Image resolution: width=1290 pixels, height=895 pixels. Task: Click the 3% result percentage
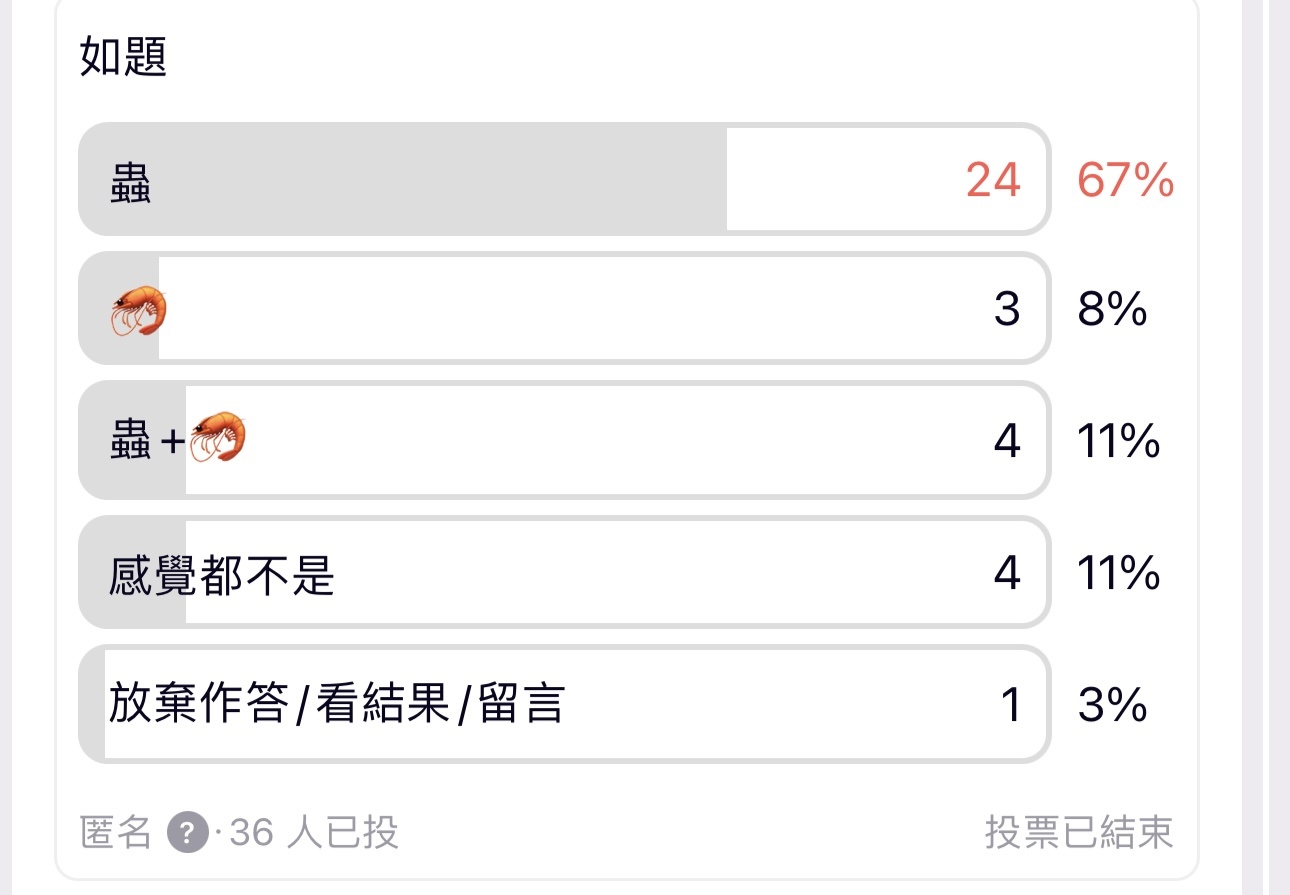[1112, 705]
